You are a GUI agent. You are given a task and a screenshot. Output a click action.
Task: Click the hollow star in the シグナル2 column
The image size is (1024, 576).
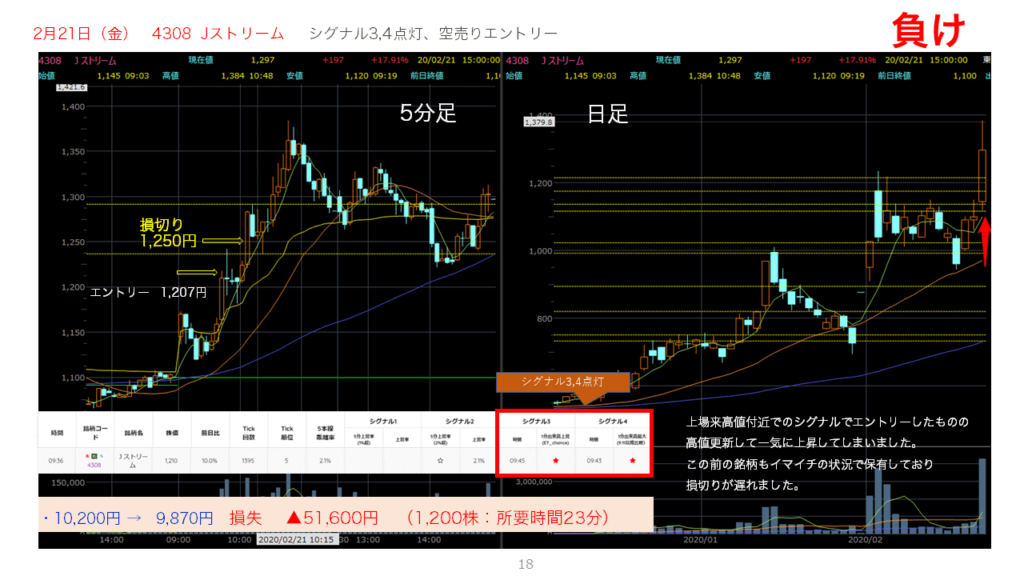pos(440,460)
